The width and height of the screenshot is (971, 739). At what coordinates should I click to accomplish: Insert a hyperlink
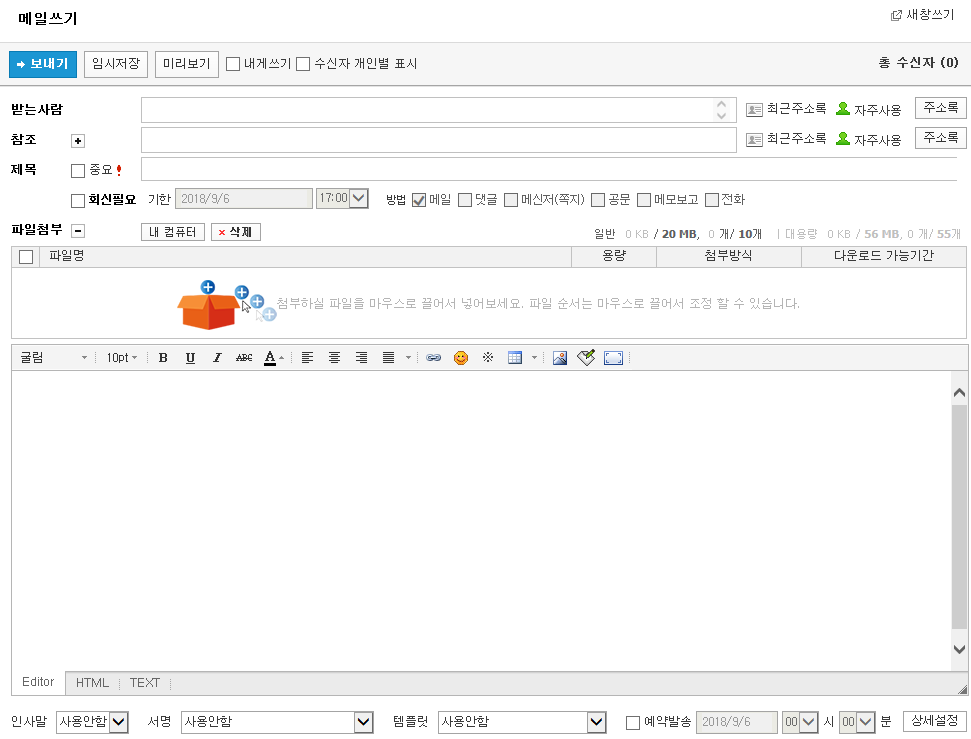[433, 358]
